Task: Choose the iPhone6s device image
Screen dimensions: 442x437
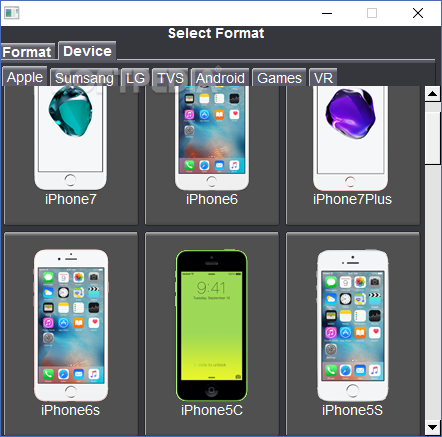Action: [71, 325]
